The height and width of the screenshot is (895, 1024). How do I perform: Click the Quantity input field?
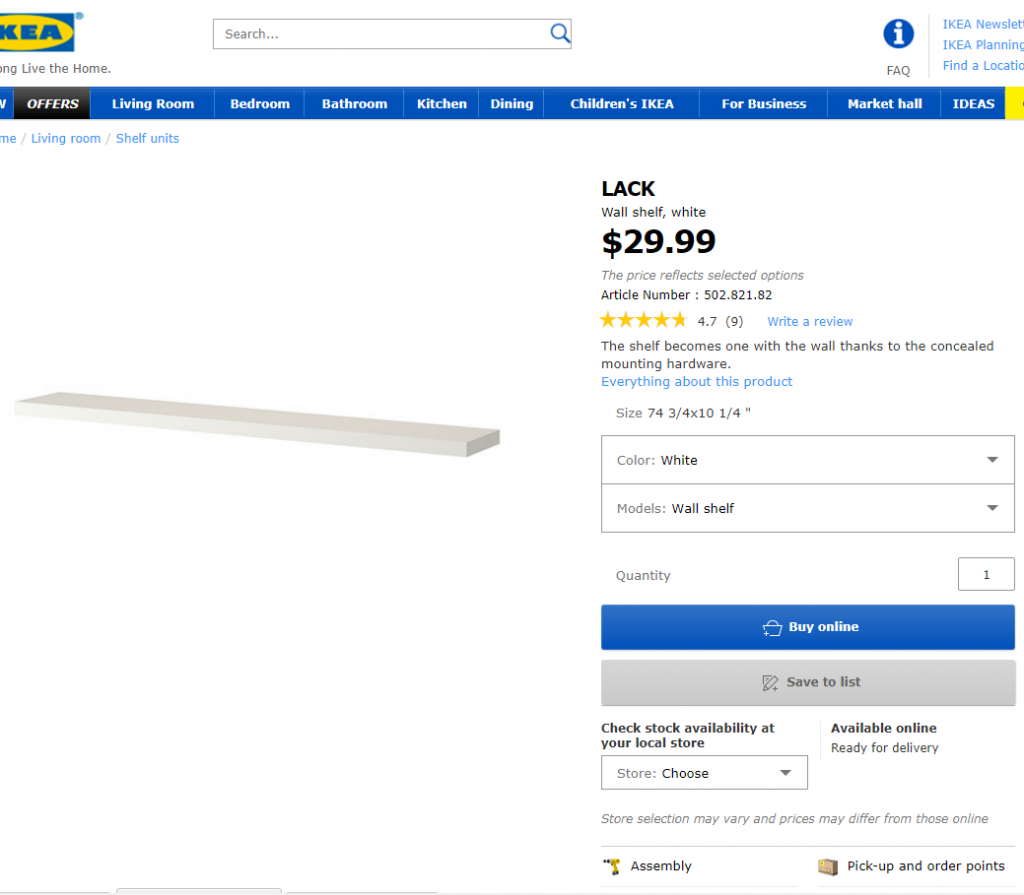pyautogui.click(x=985, y=575)
